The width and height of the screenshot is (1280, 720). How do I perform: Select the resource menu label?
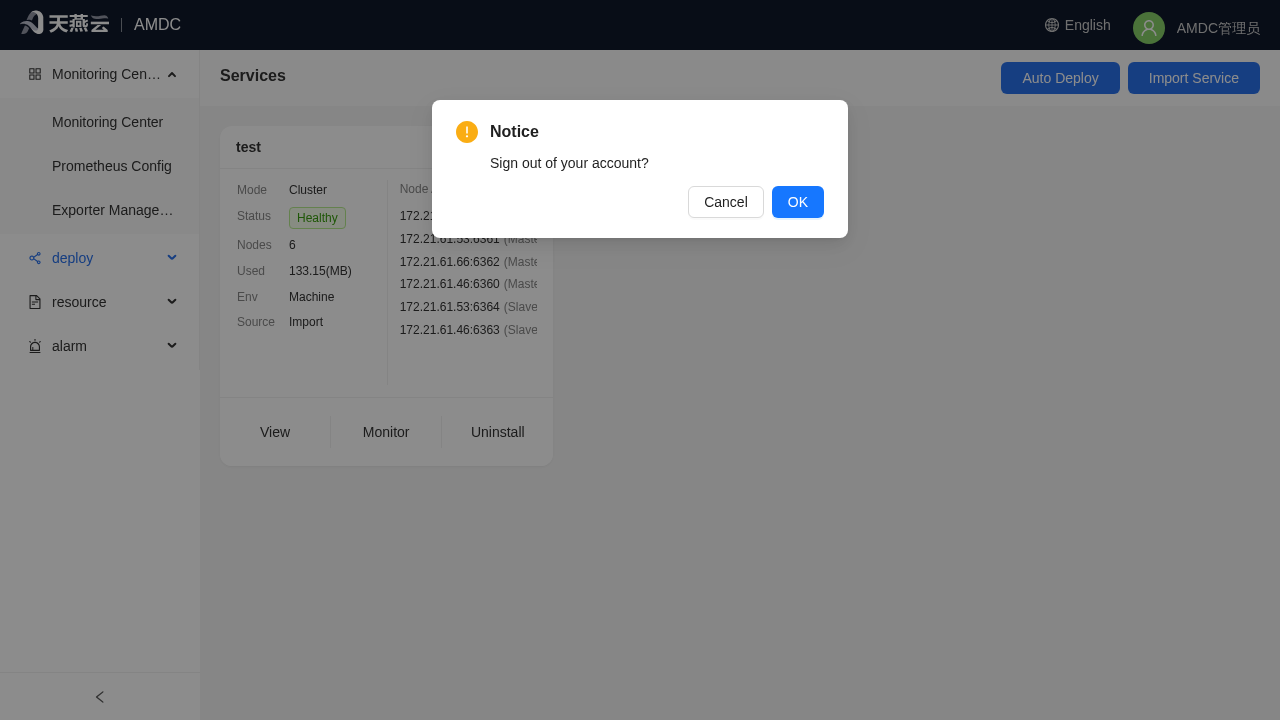79,302
